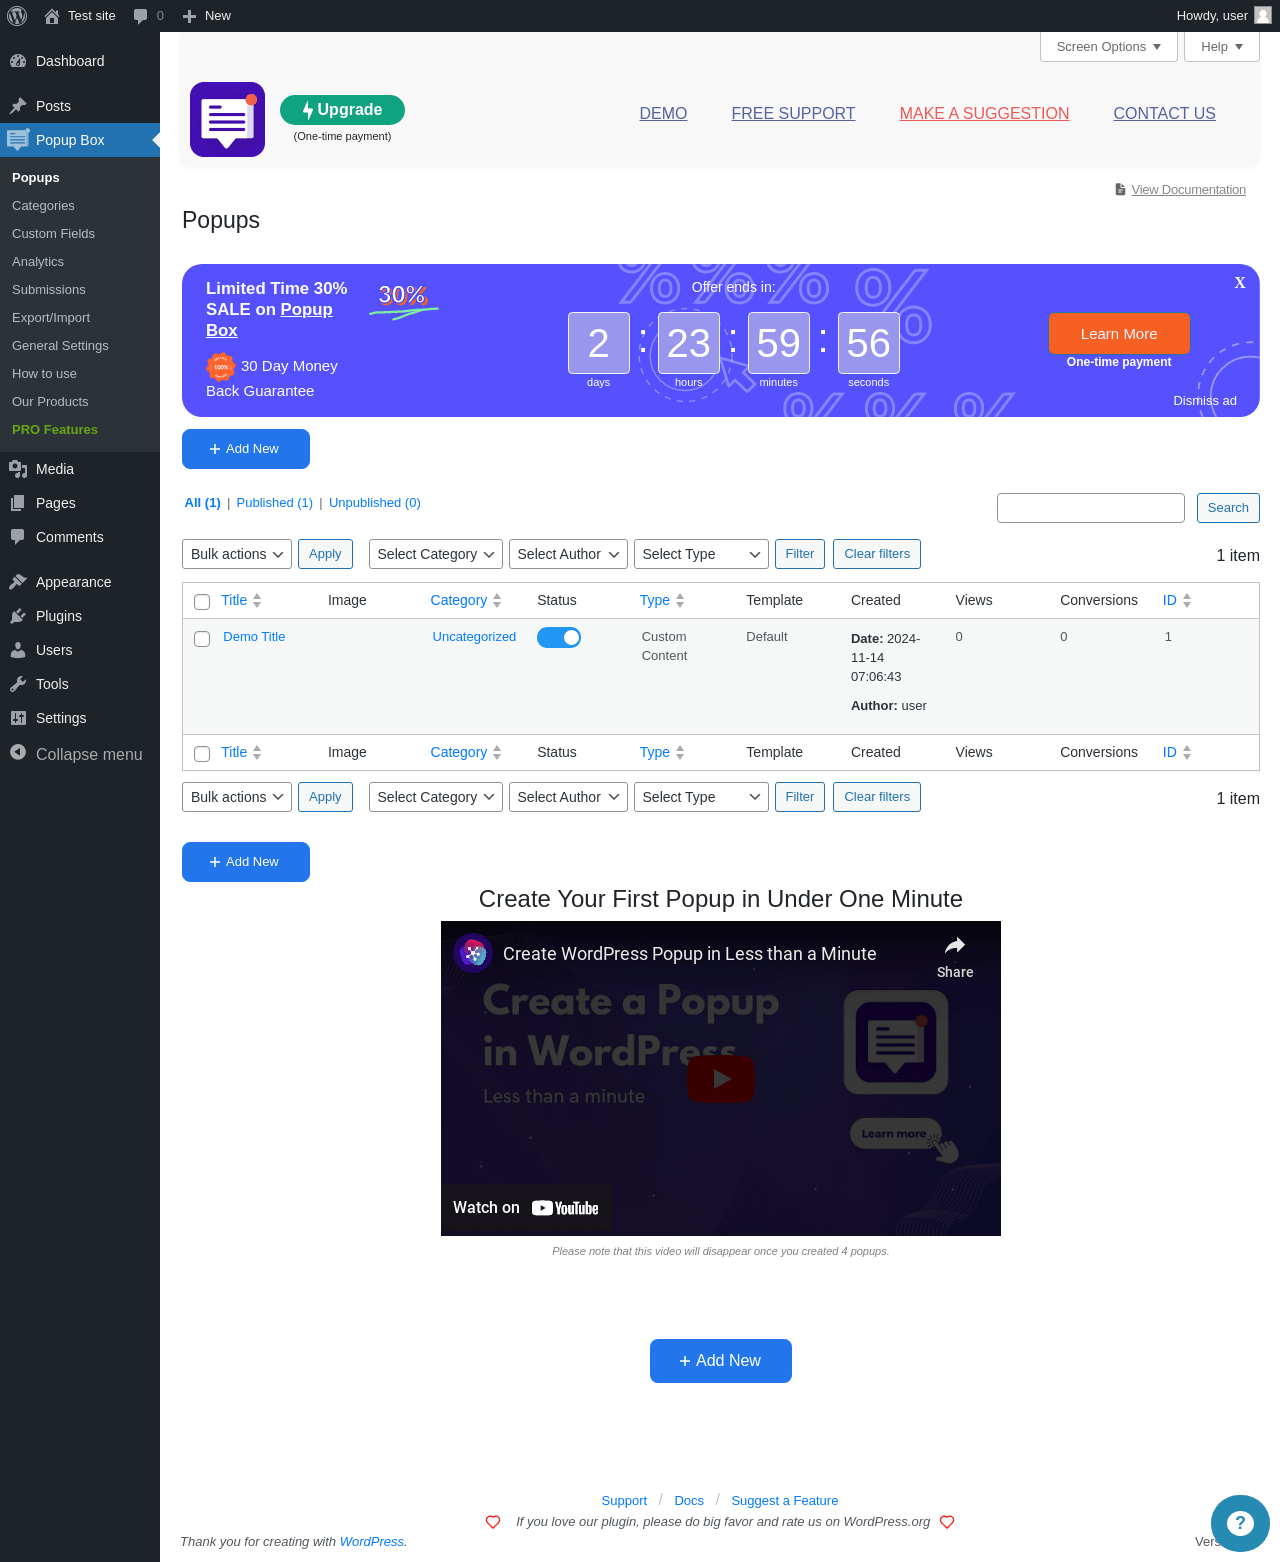Check the select-all box in table header
The height and width of the screenshot is (1562, 1280).
click(x=202, y=602)
